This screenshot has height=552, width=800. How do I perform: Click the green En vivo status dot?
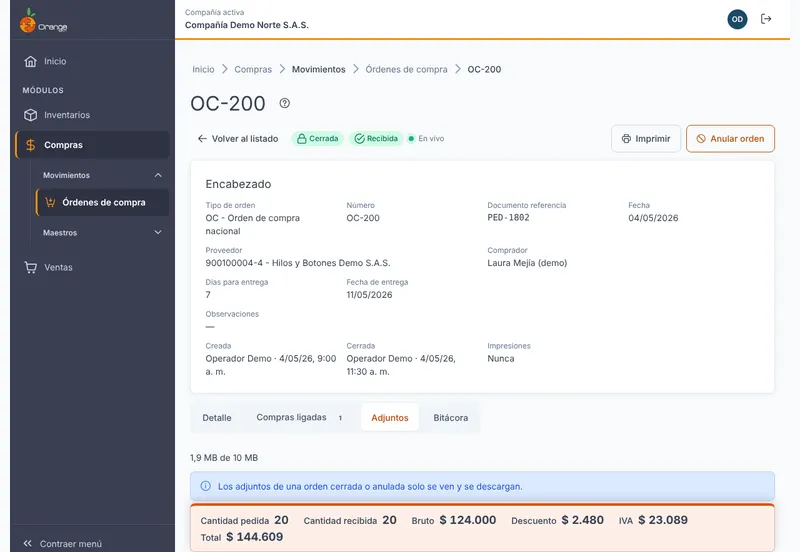click(x=411, y=139)
